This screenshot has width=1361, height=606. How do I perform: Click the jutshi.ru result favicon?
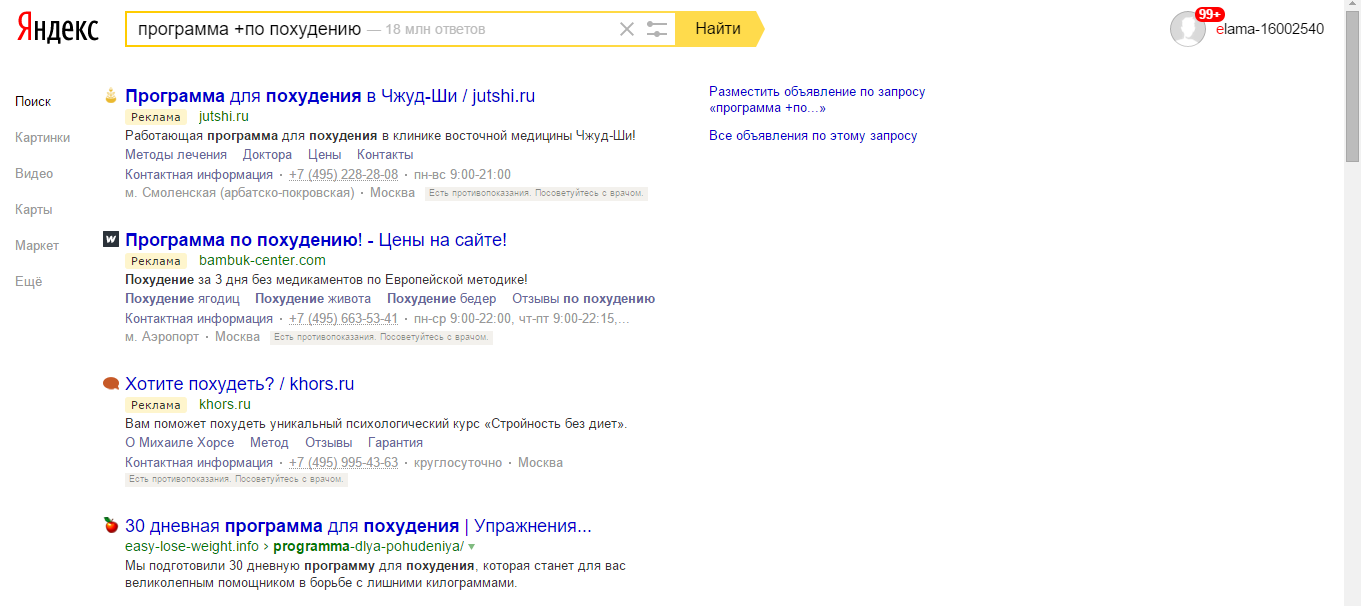point(108,95)
